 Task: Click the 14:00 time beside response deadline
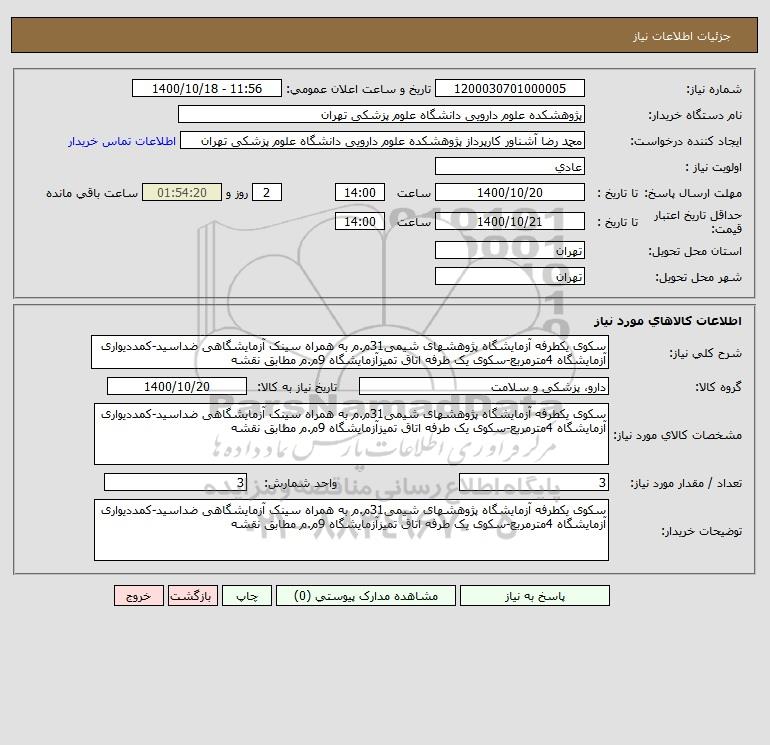click(360, 193)
